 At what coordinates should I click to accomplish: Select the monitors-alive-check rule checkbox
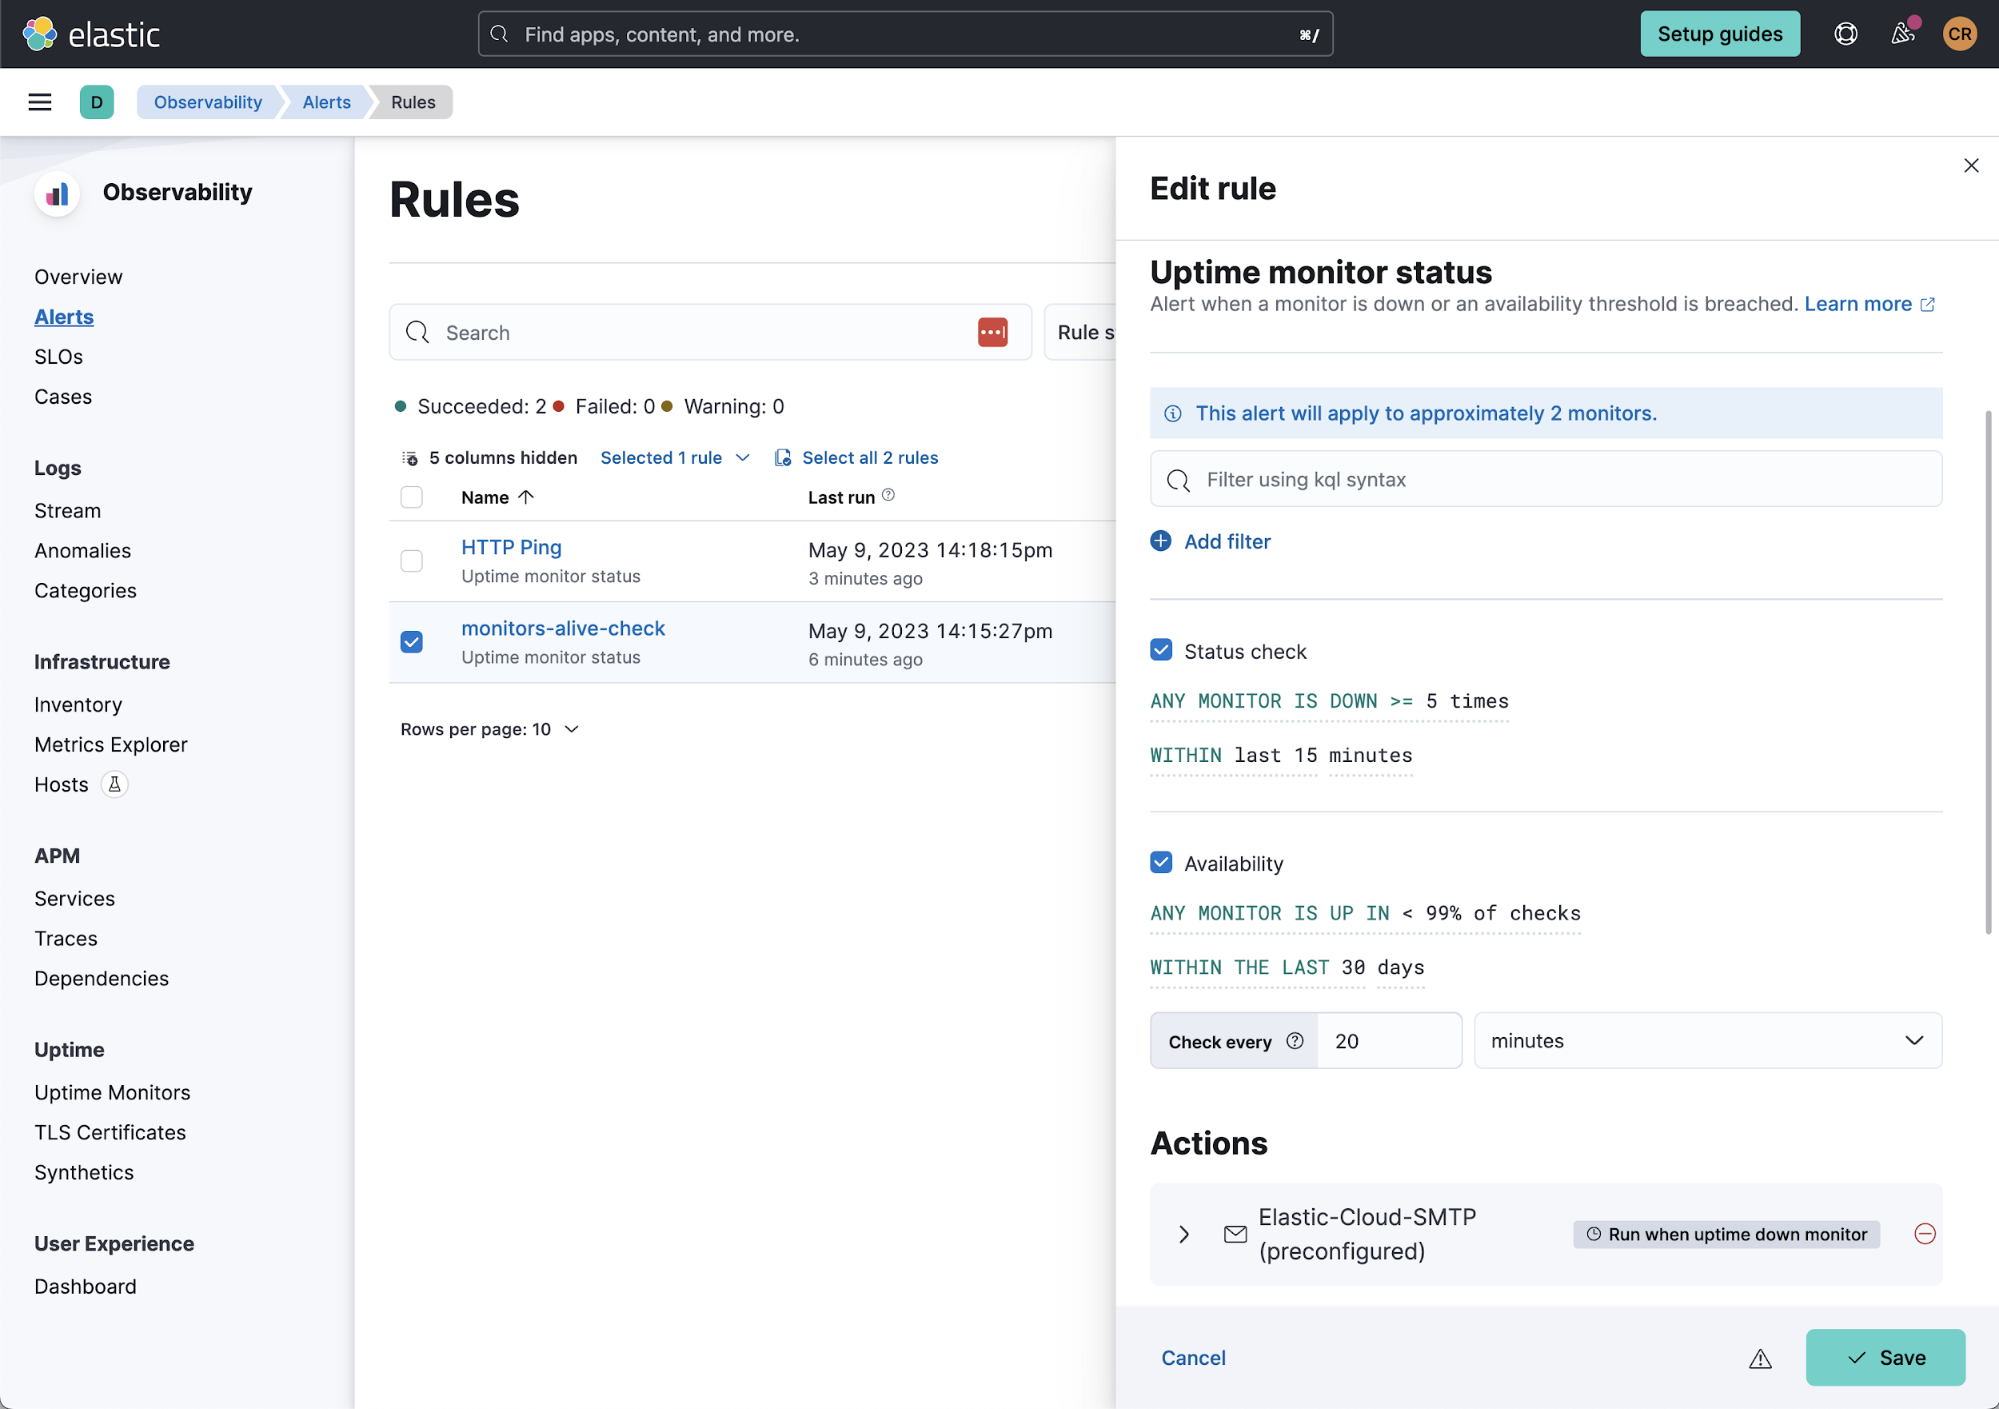coord(410,642)
